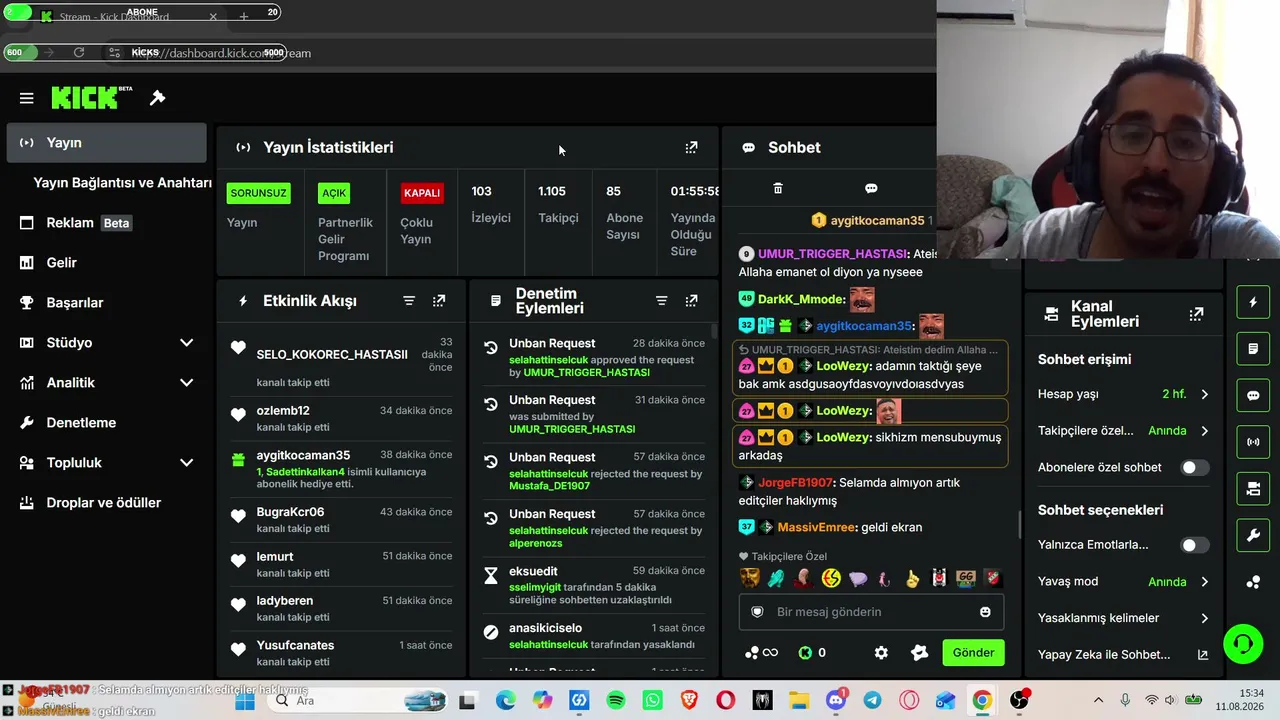Open Yayın Bağlantısı ve Anahtarı
The image size is (1280, 720).
coord(122,183)
